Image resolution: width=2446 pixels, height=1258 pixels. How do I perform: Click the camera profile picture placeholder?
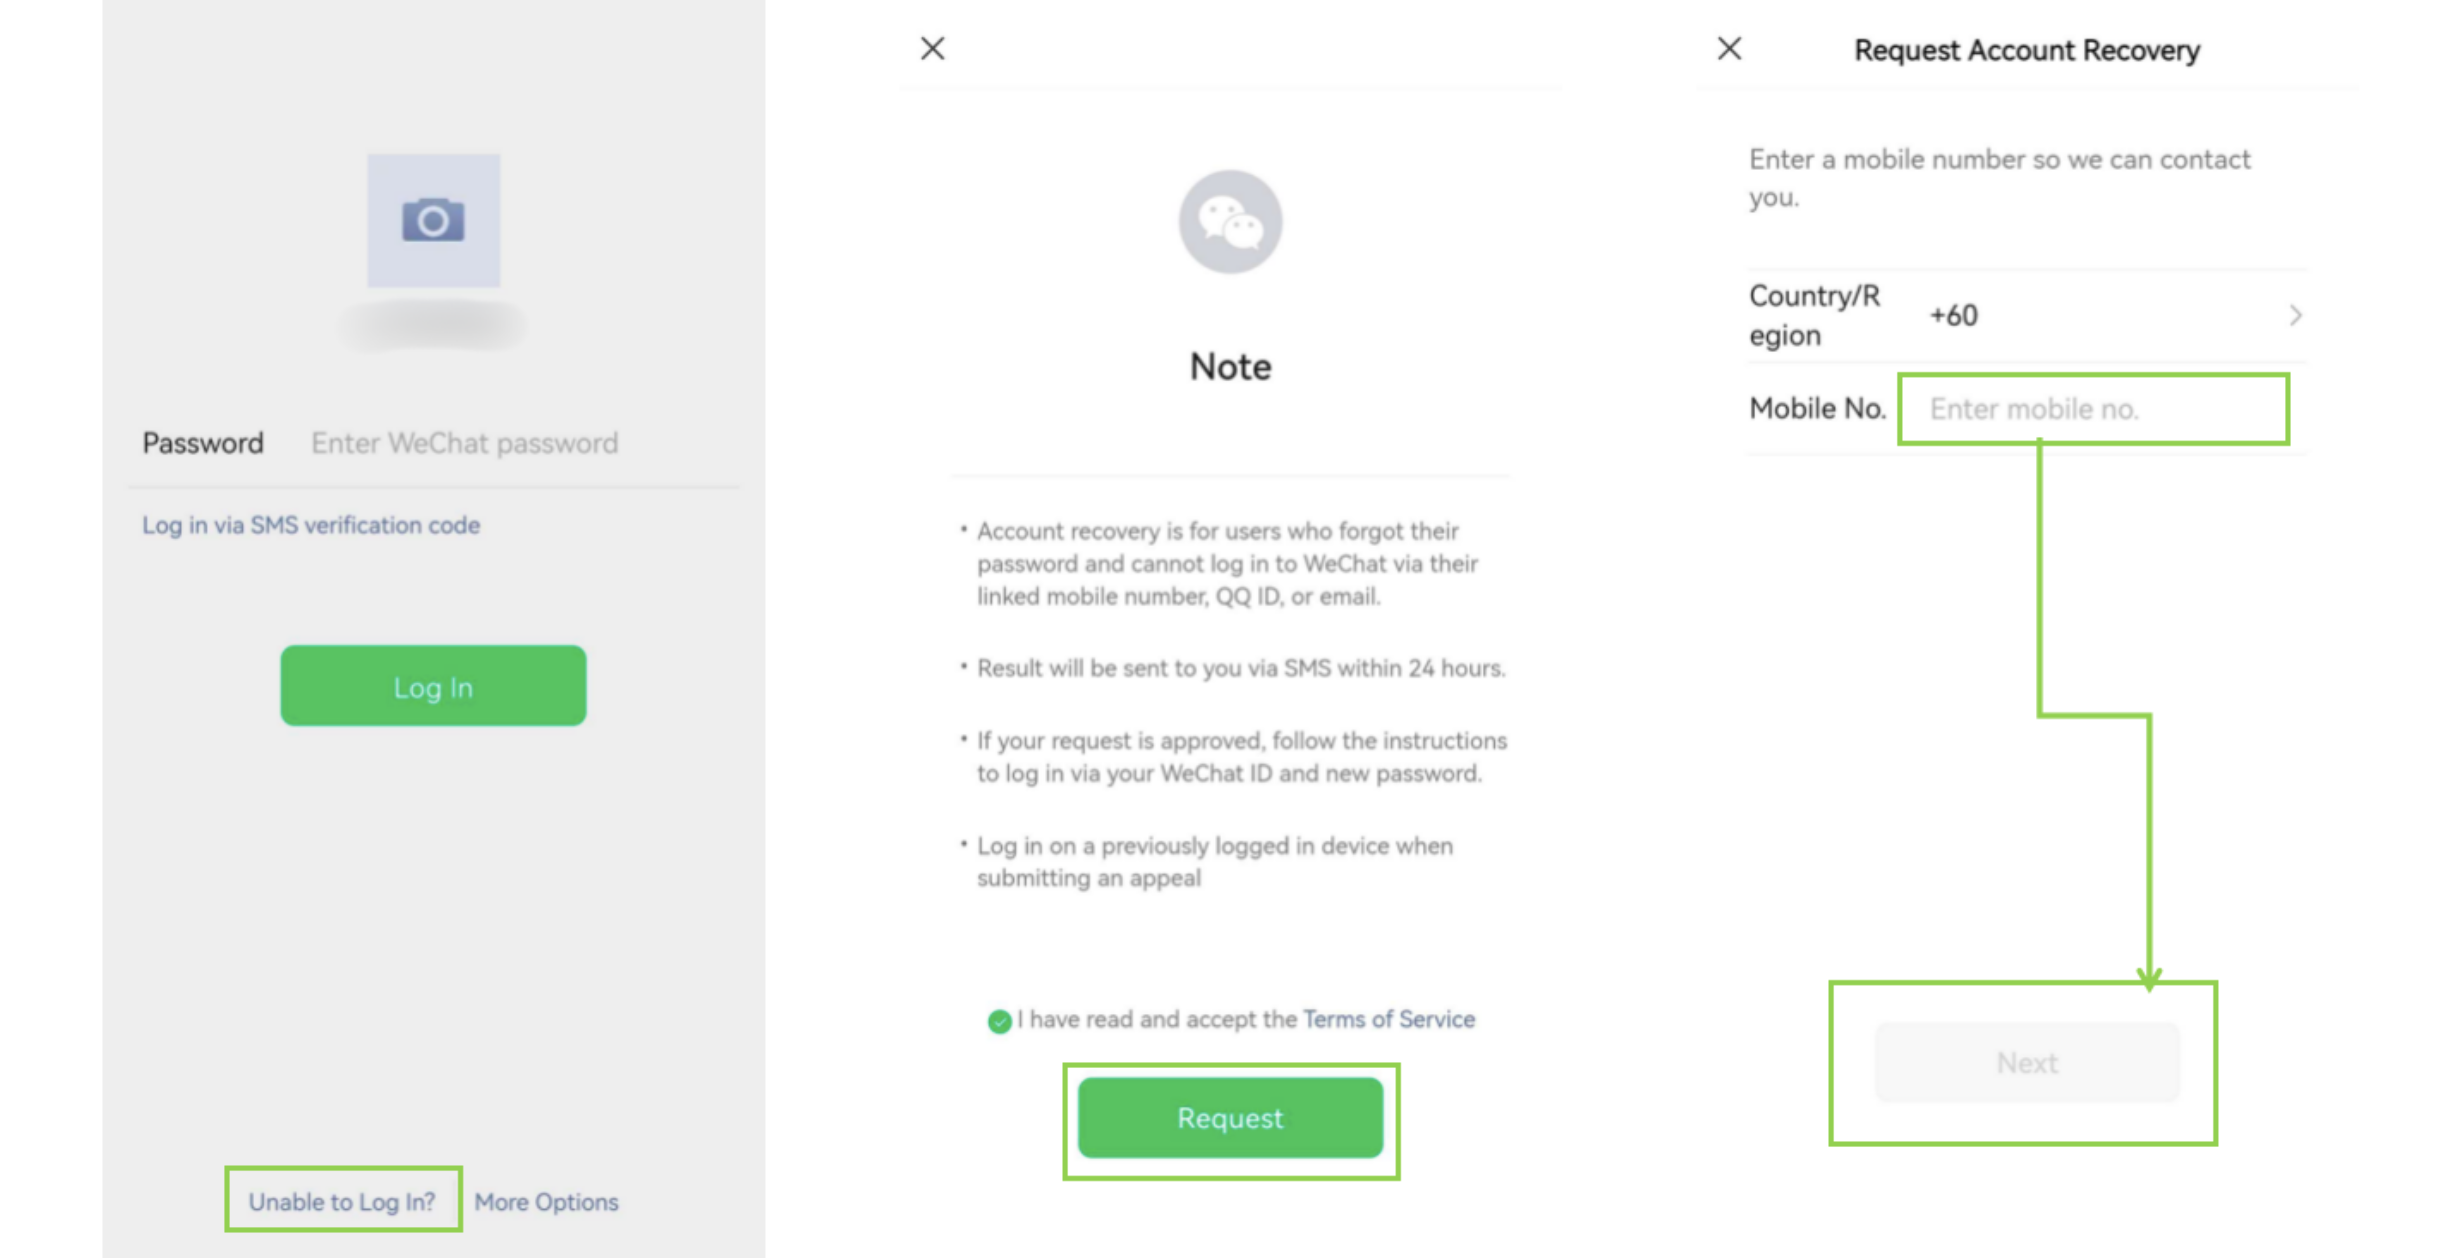(433, 220)
